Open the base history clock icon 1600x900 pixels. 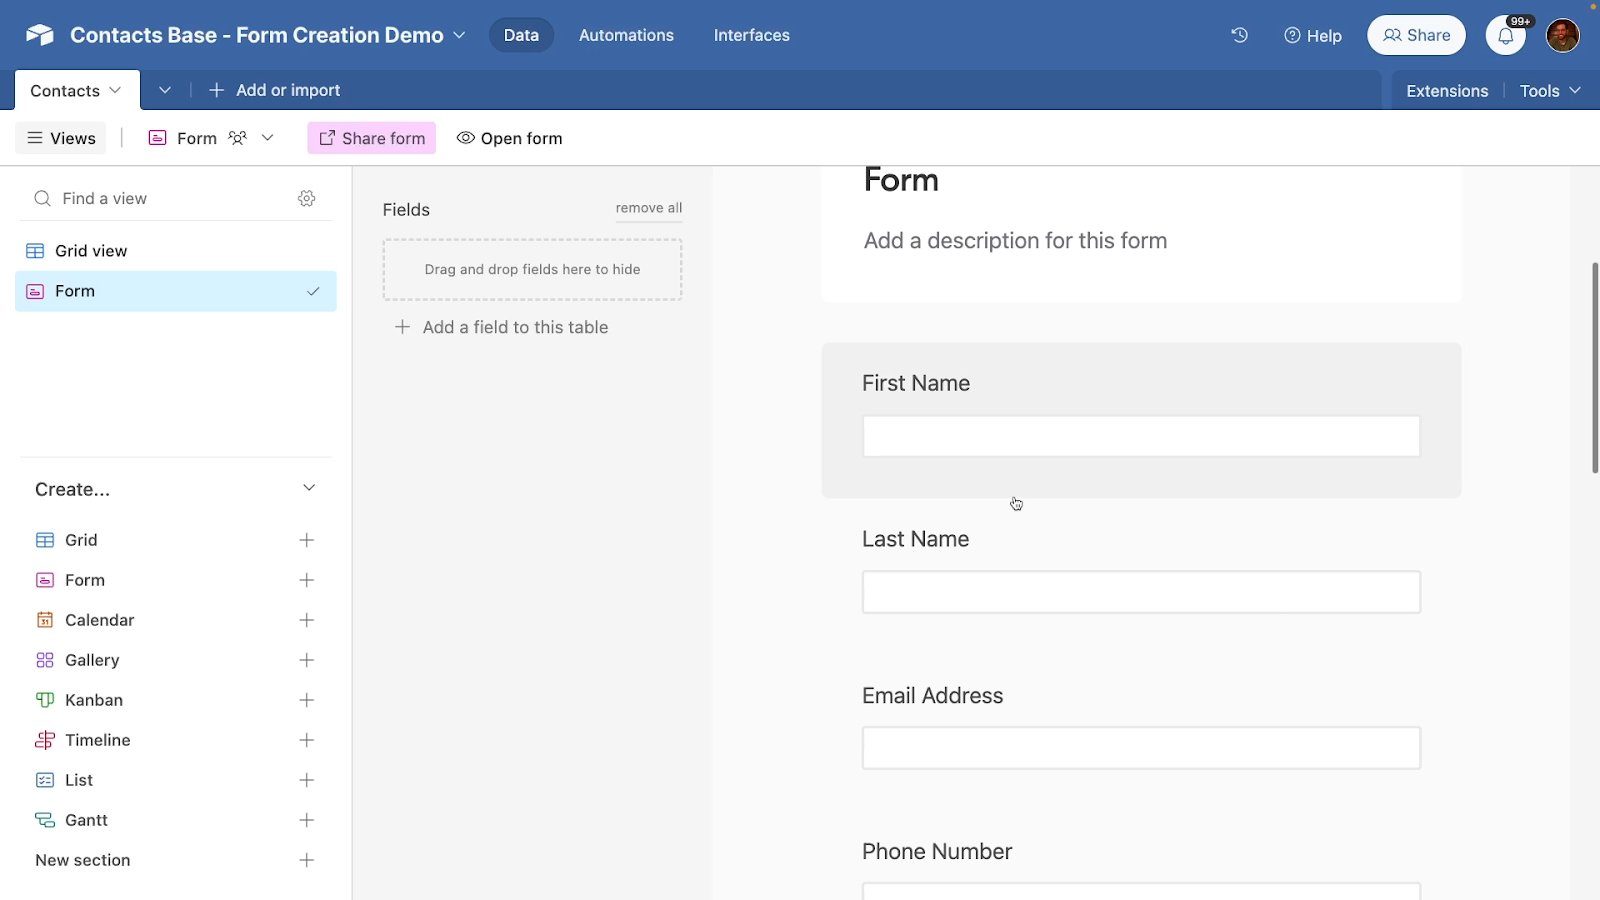pyautogui.click(x=1239, y=35)
